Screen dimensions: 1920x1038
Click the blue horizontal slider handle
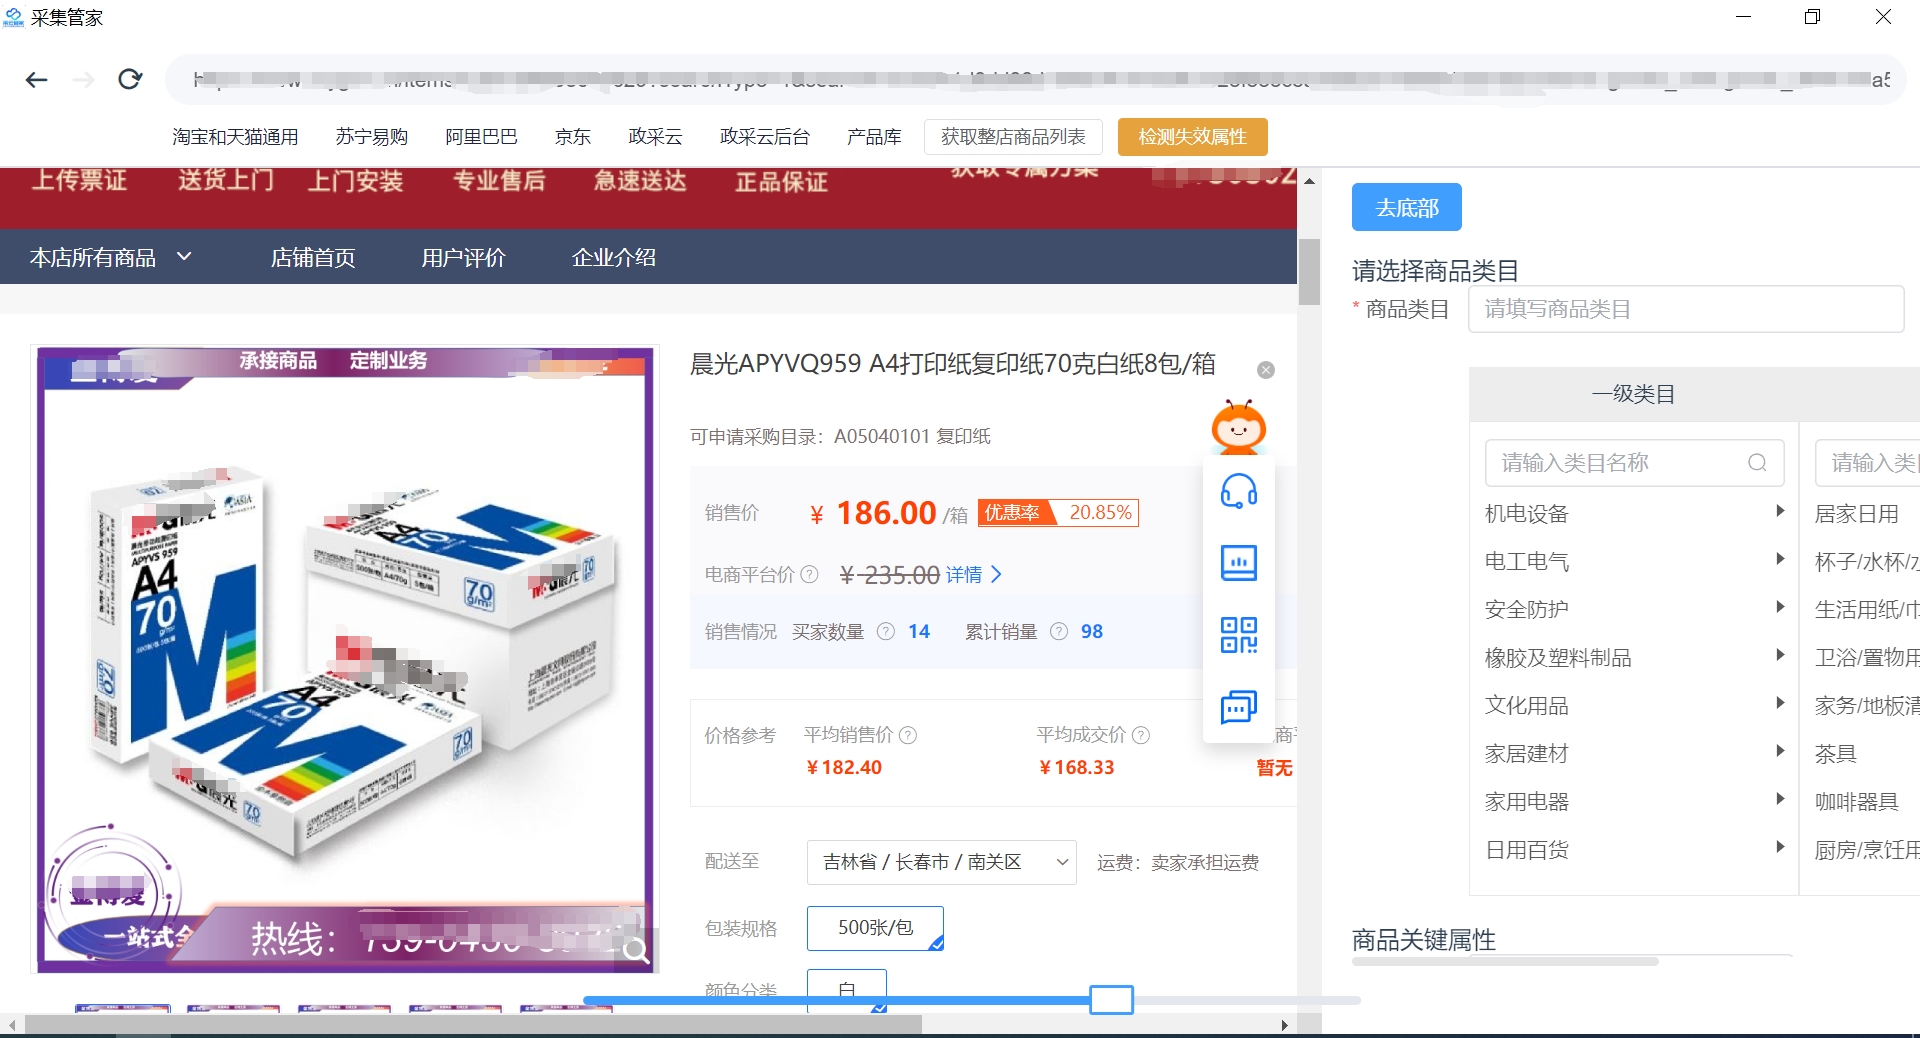click(1111, 999)
